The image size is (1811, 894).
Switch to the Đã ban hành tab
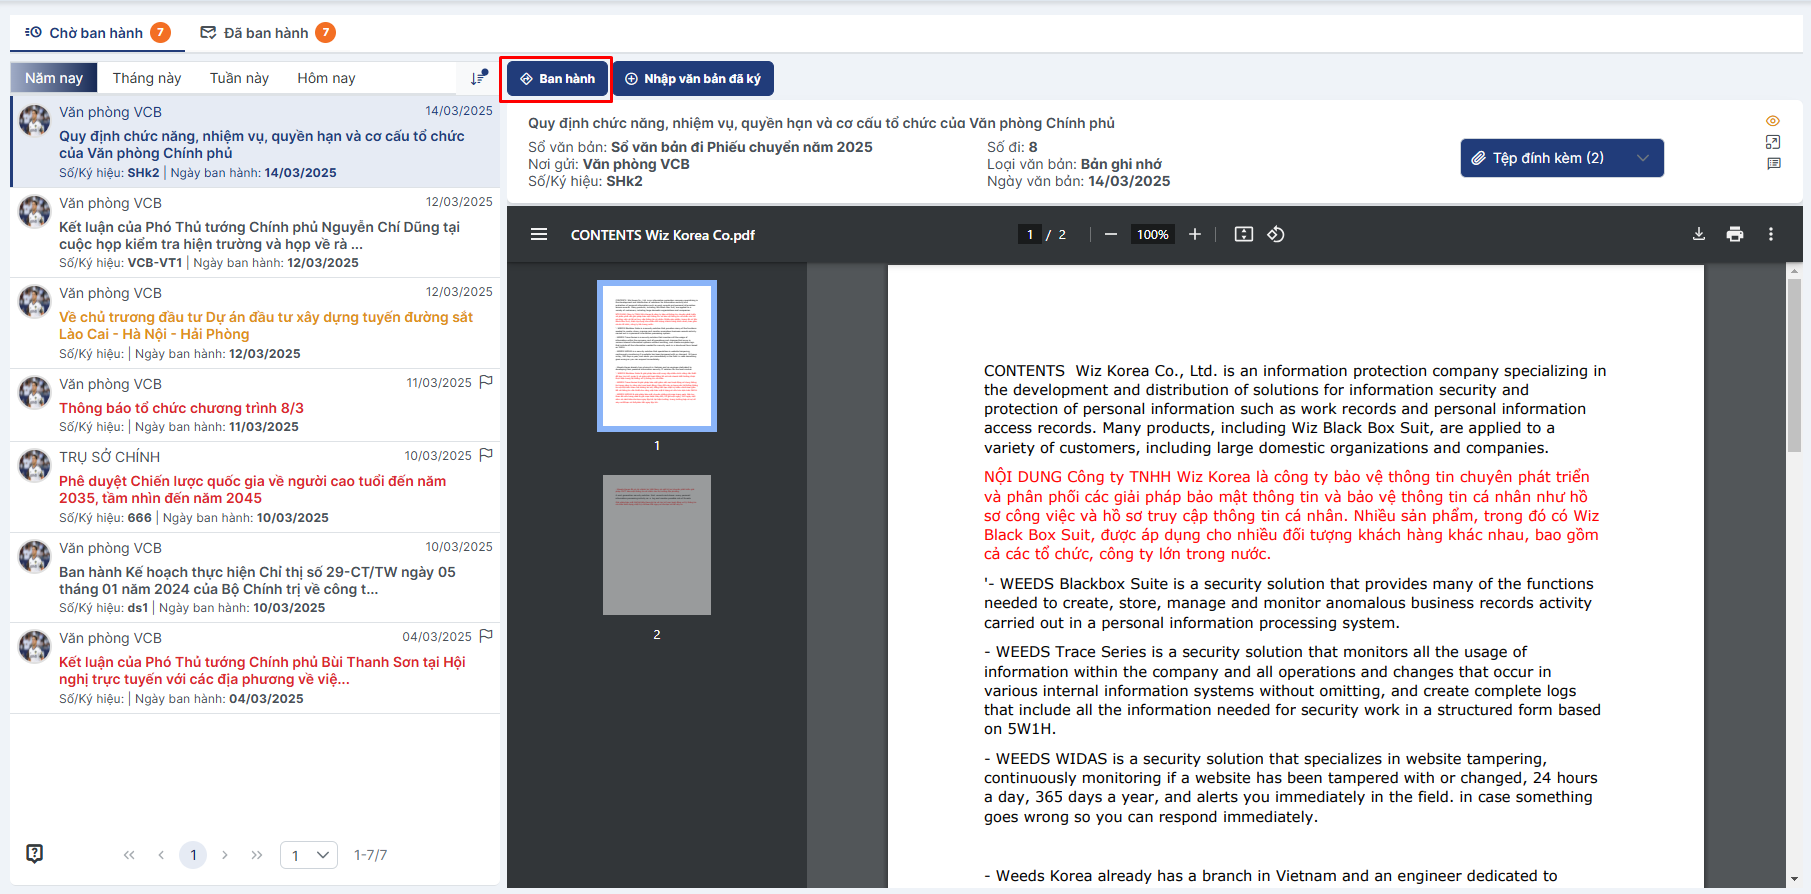click(x=267, y=33)
